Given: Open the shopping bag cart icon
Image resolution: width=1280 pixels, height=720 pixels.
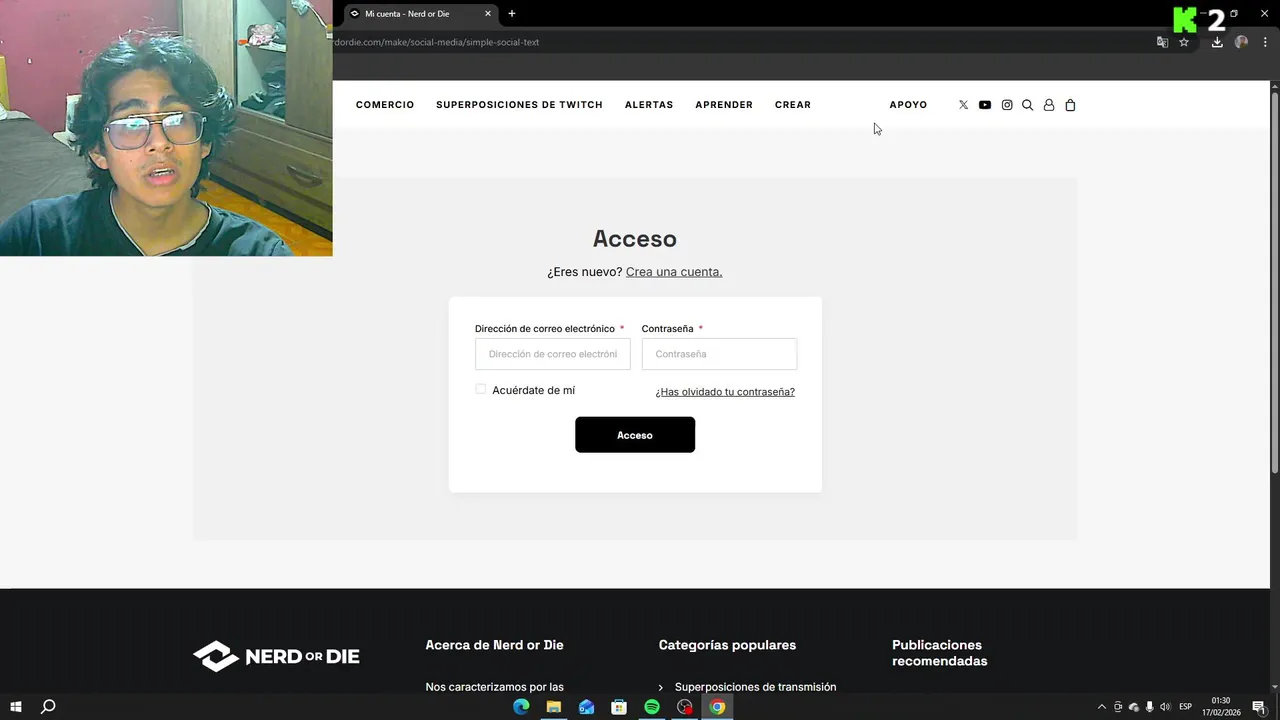Looking at the screenshot, I should [x=1070, y=105].
